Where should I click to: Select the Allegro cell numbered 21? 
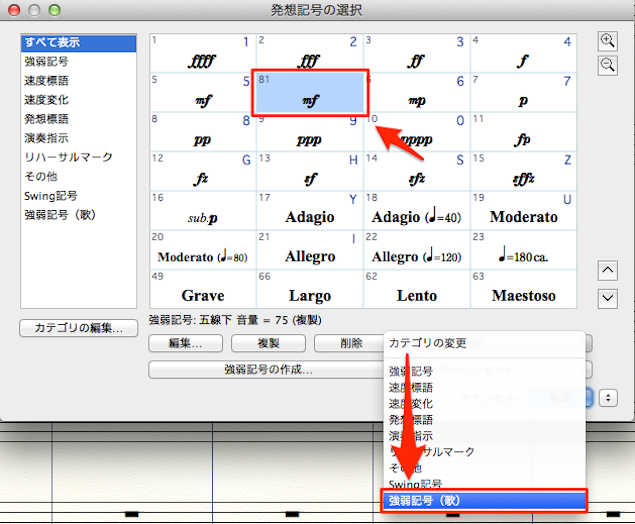tap(310, 250)
